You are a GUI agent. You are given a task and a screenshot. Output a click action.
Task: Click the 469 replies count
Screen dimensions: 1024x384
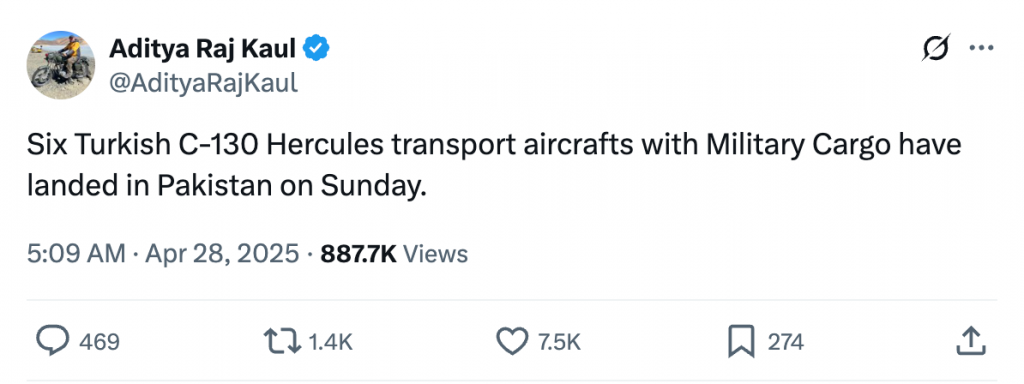coord(99,342)
